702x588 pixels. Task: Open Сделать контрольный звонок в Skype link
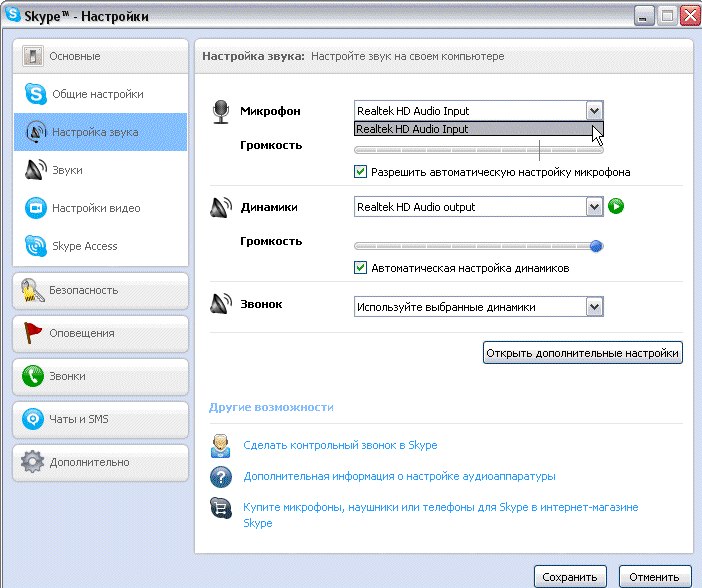pyautogui.click(x=340, y=445)
